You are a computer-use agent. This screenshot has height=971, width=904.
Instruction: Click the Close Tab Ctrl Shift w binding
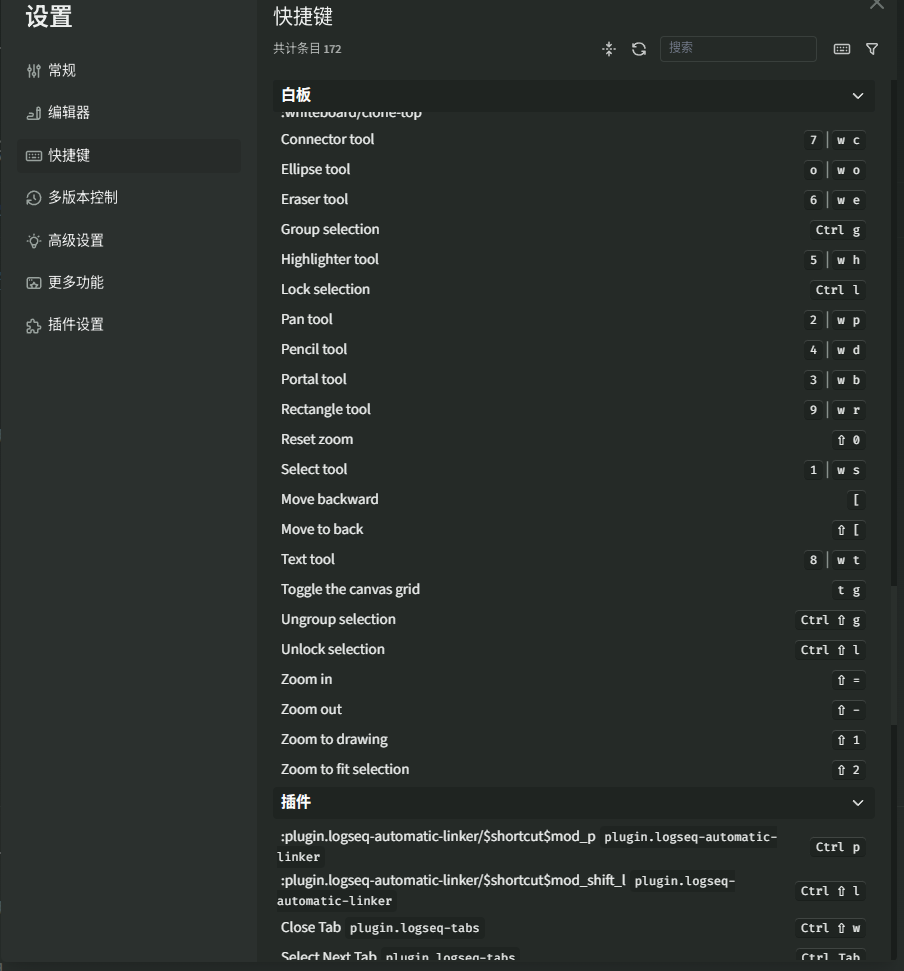pos(830,928)
